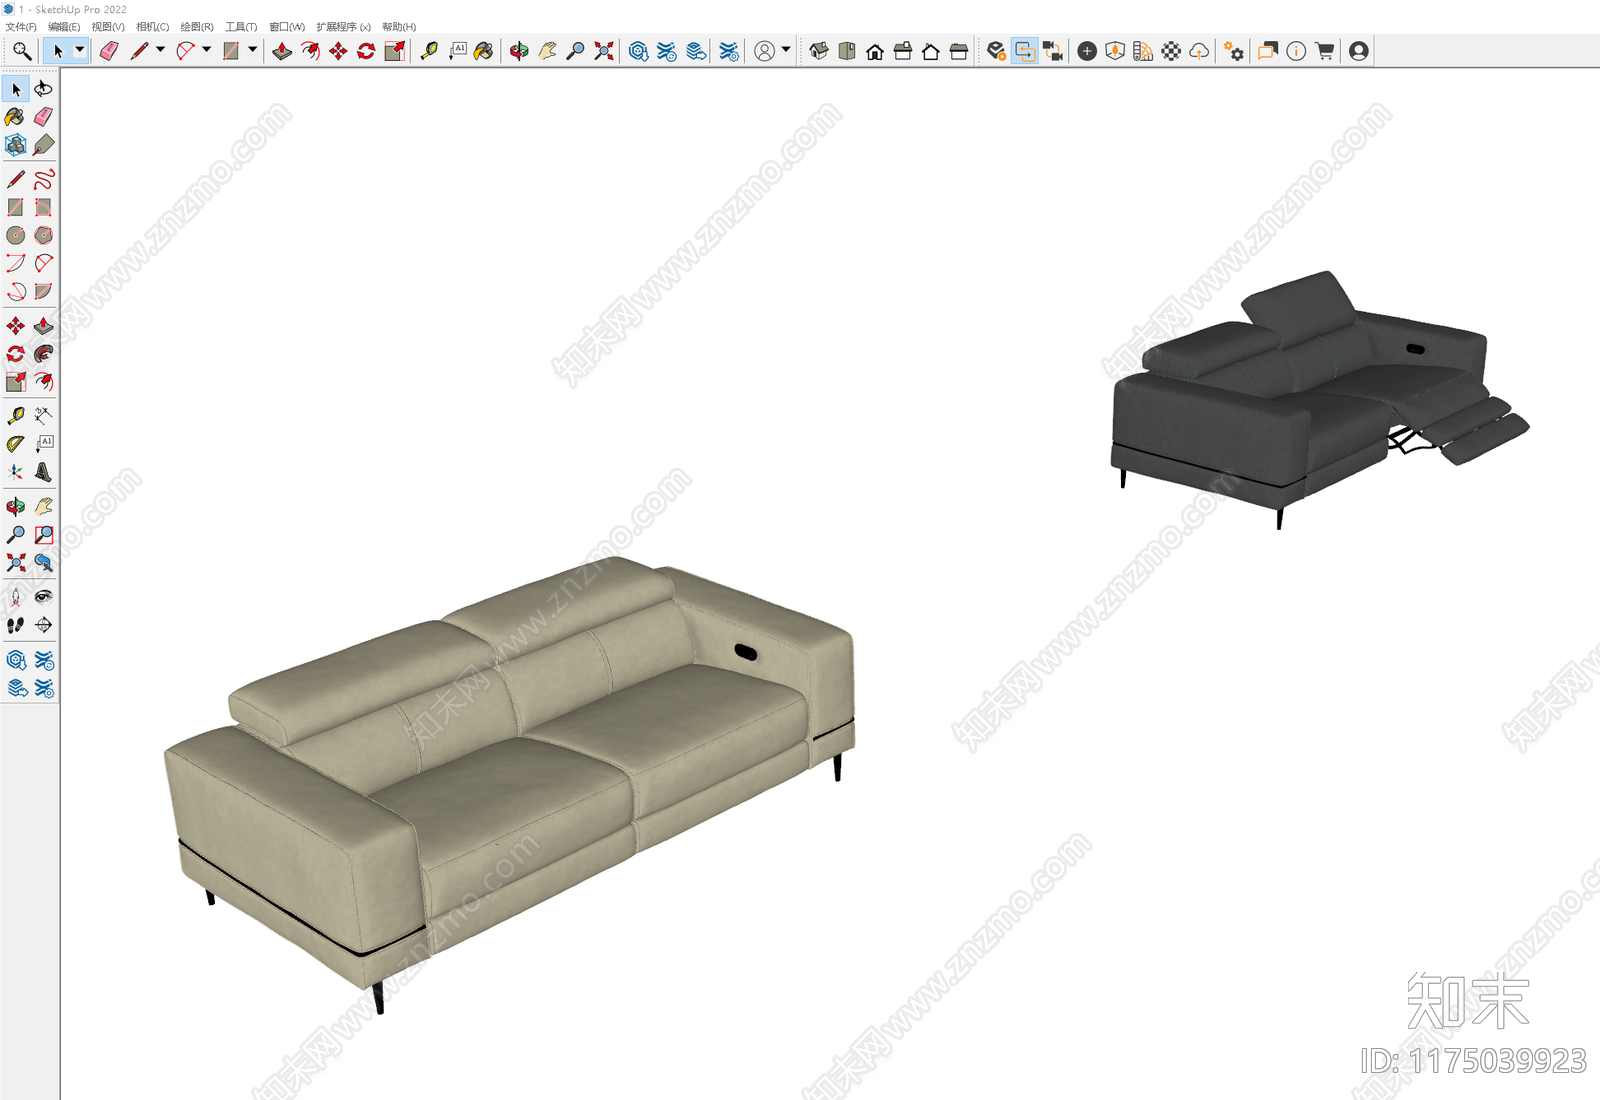The width and height of the screenshot is (1600, 1100).
Task: Select the Zoom Window tool
Action: [x=43, y=535]
